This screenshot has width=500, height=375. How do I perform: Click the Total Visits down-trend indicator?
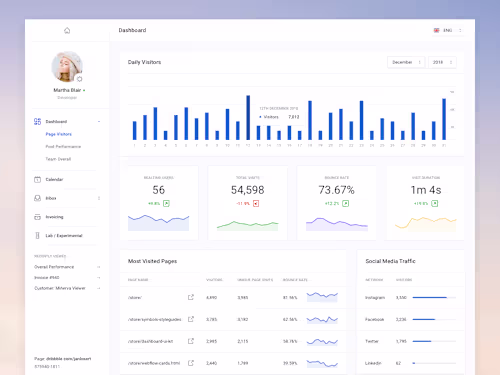click(256, 203)
